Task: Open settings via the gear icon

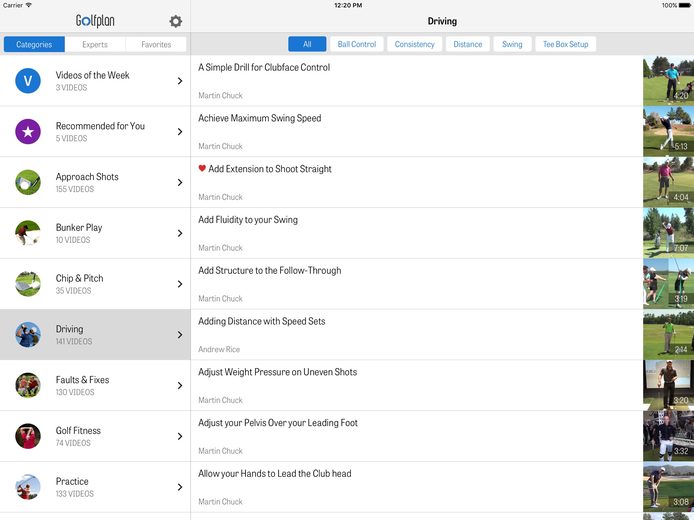Action: click(176, 21)
